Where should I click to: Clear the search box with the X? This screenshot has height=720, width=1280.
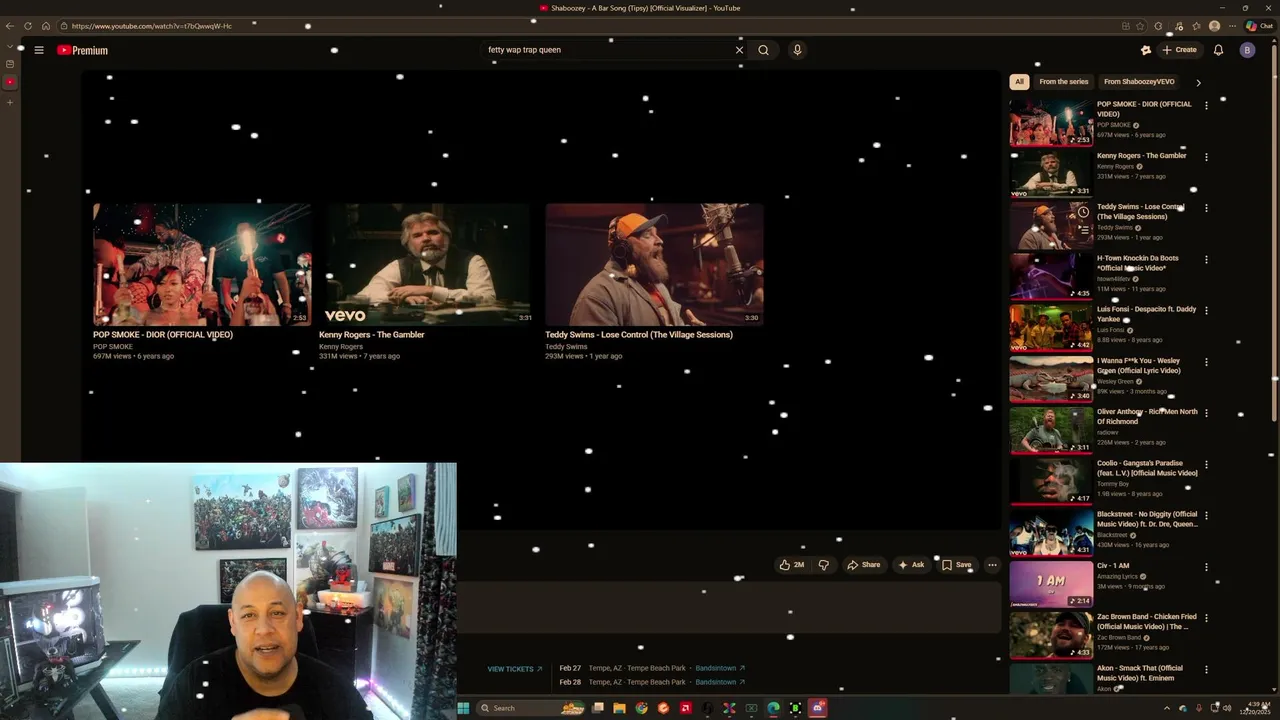point(739,50)
